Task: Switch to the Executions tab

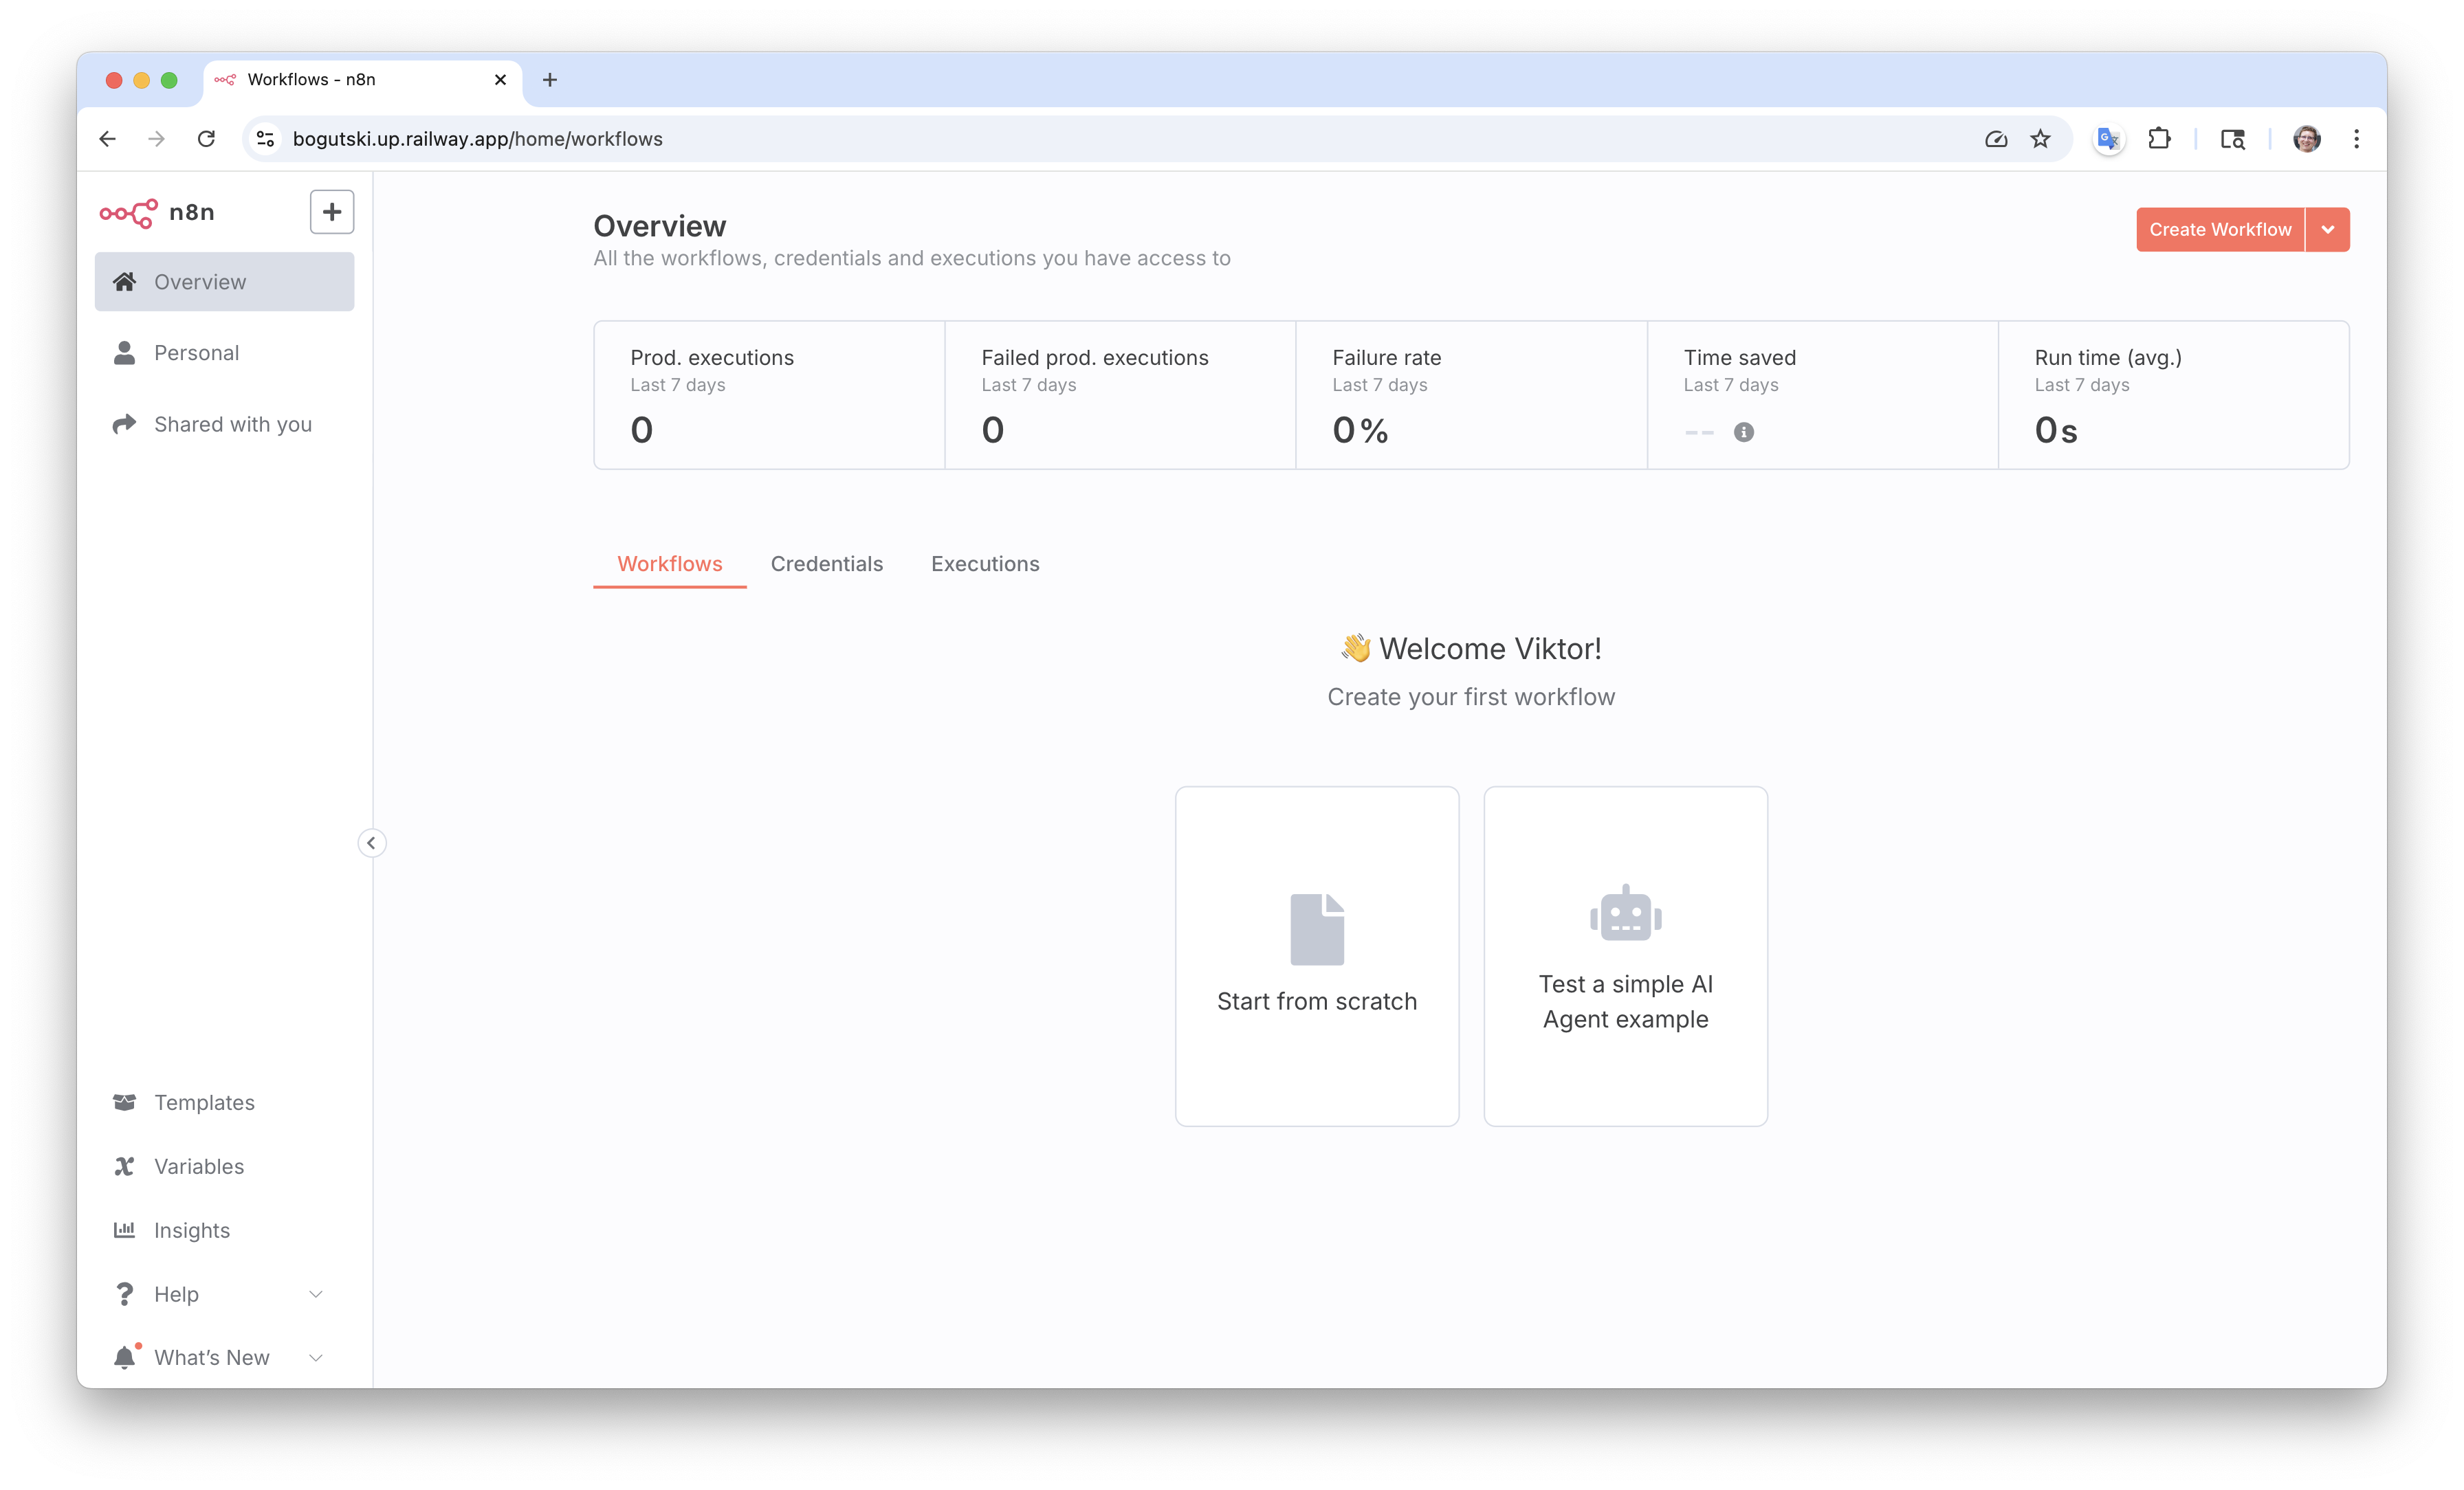Action: click(x=985, y=564)
